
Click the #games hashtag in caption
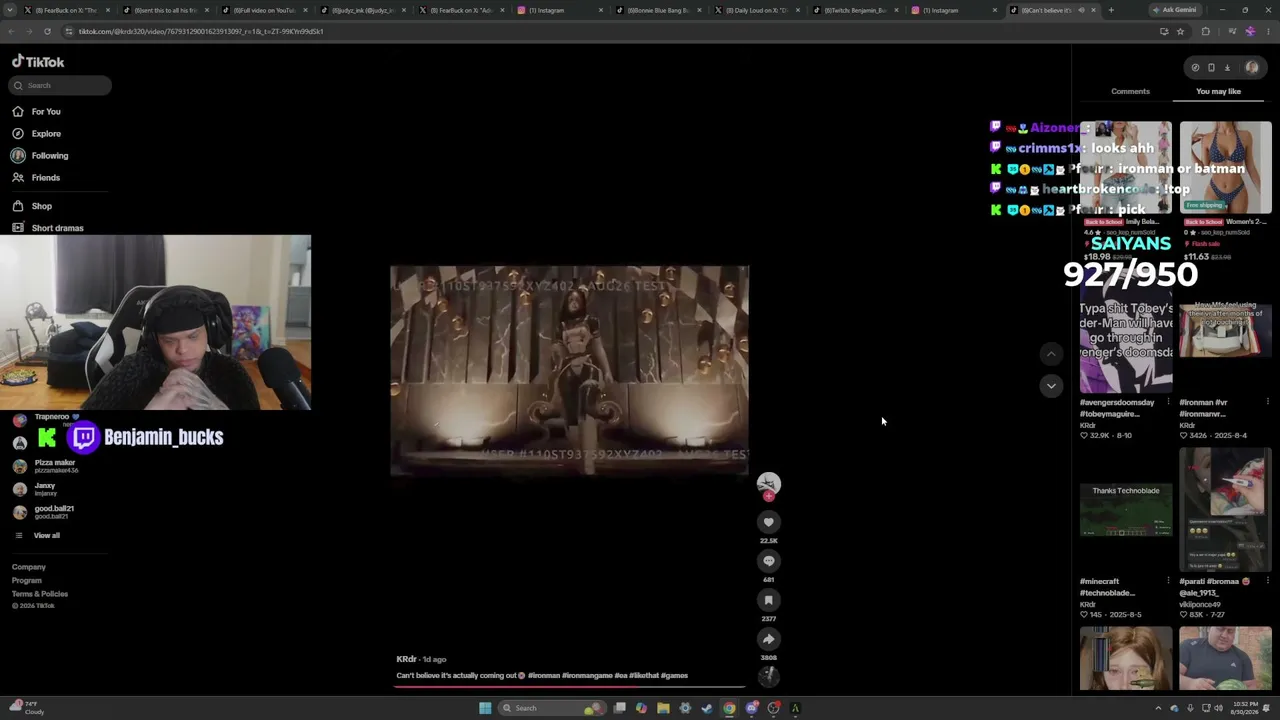coord(674,675)
